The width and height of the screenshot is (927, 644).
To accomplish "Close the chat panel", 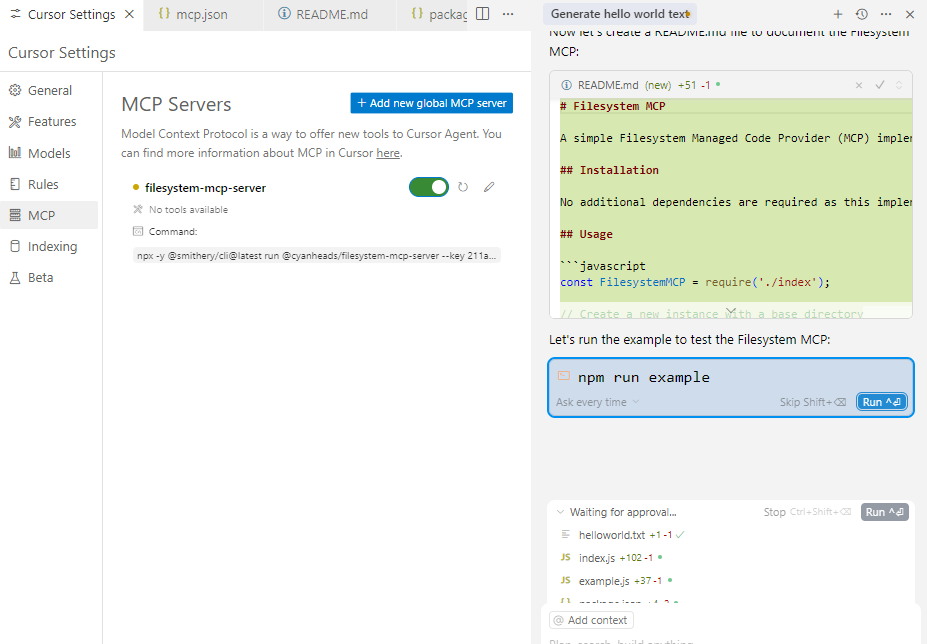I will click(910, 14).
